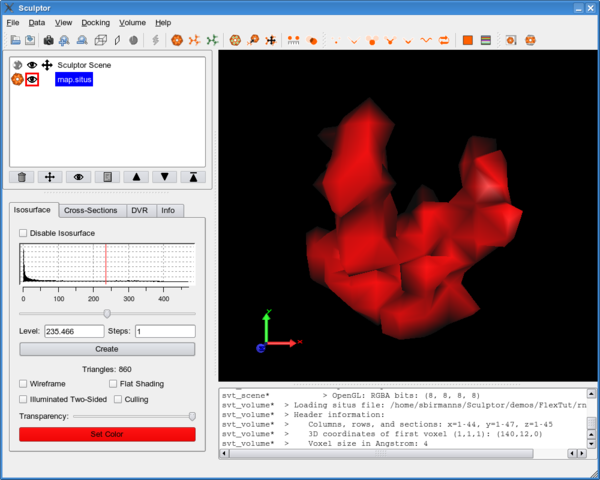600x480 pixels.
Task: Open the Volume menu
Action: 132,23
